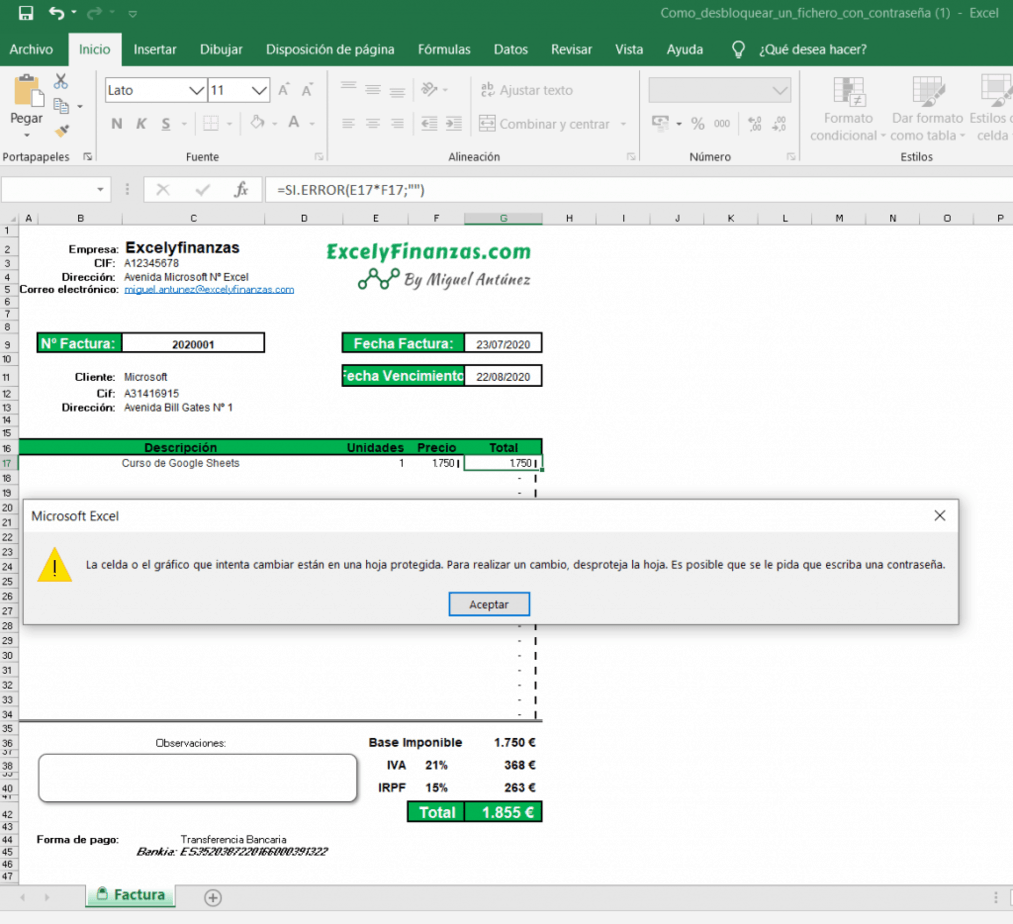Click the middle vertical align icon
1013x924 pixels.
click(x=373, y=90)
